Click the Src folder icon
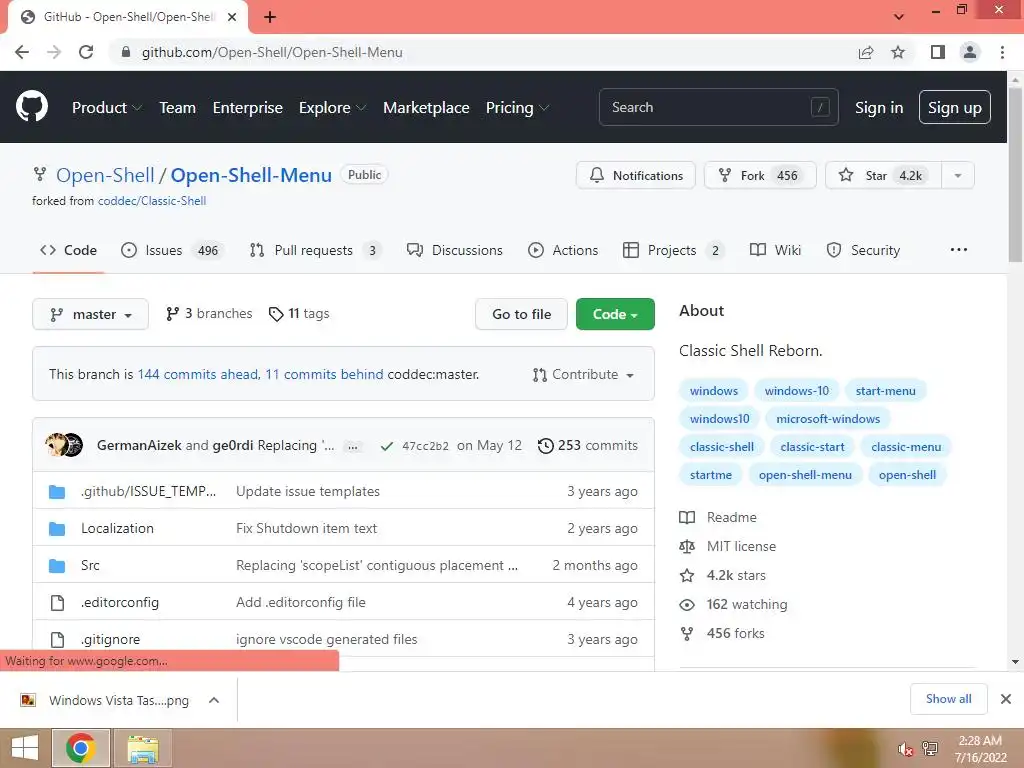This screenshot has height=768, width=1024. [57, 566]
